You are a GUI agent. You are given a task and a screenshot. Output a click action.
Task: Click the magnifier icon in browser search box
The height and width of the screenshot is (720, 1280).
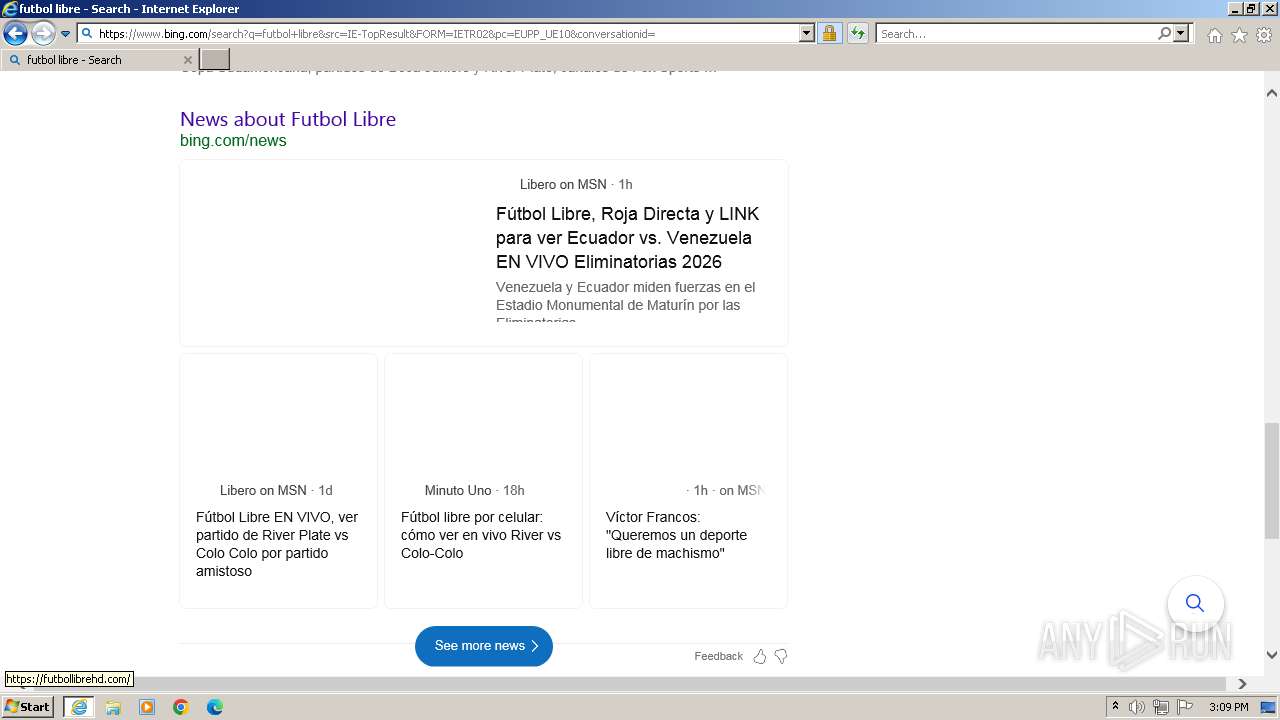(1164, 33)
